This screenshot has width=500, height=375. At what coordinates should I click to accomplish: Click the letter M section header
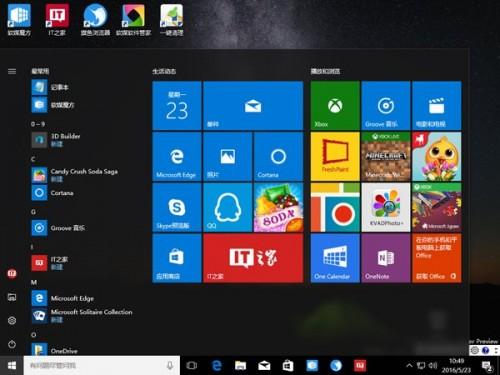coord(34,282)
